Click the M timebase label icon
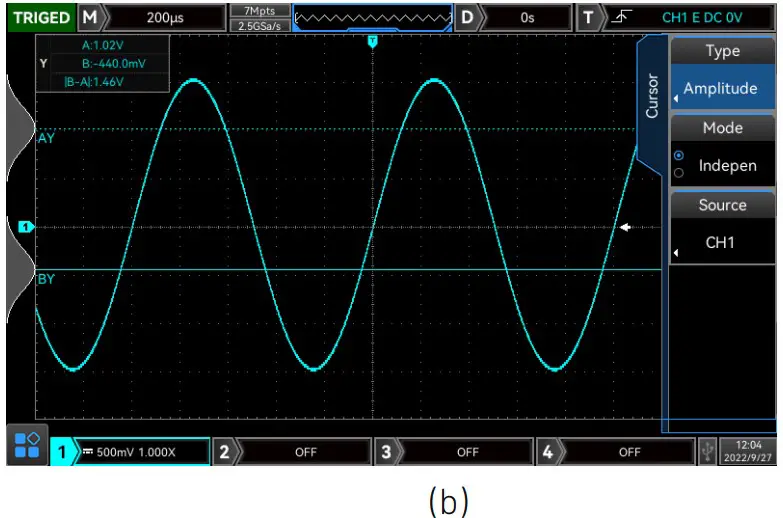Viewport: 783px width, 518px height. 90,17
